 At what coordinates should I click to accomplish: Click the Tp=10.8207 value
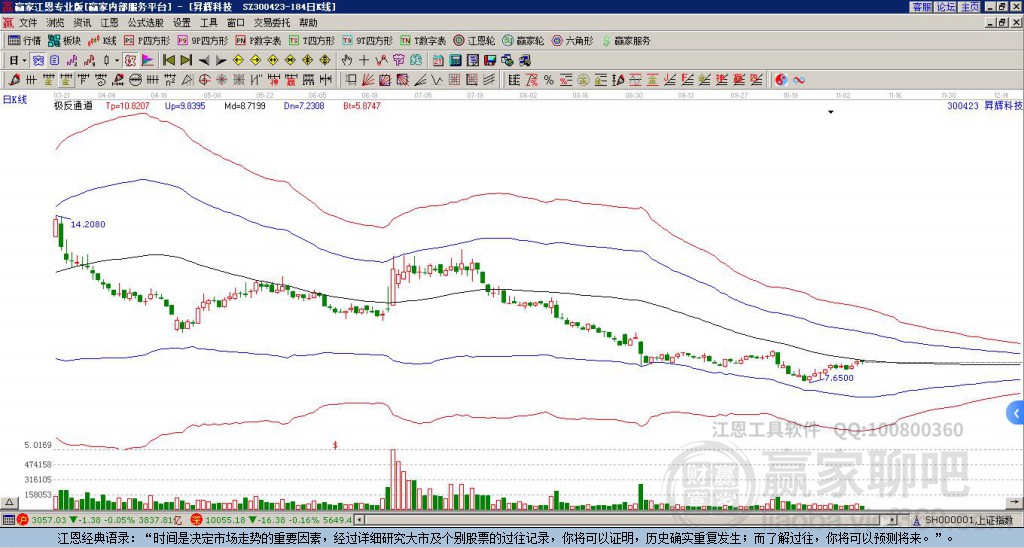(127, 105)
